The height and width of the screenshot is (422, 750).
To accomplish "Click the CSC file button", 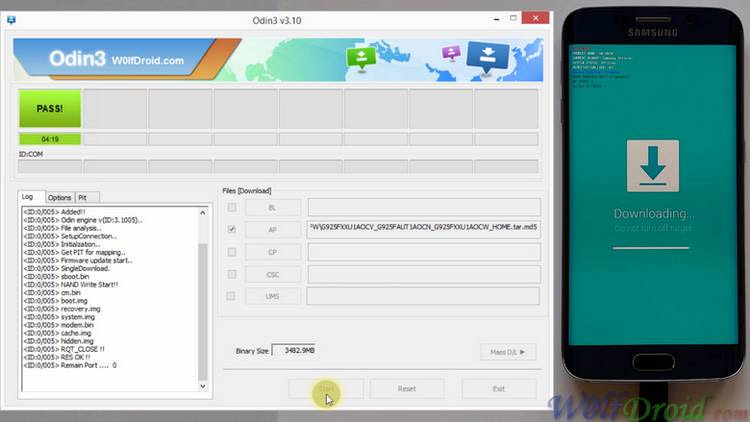I will click(x=273, y=275).
